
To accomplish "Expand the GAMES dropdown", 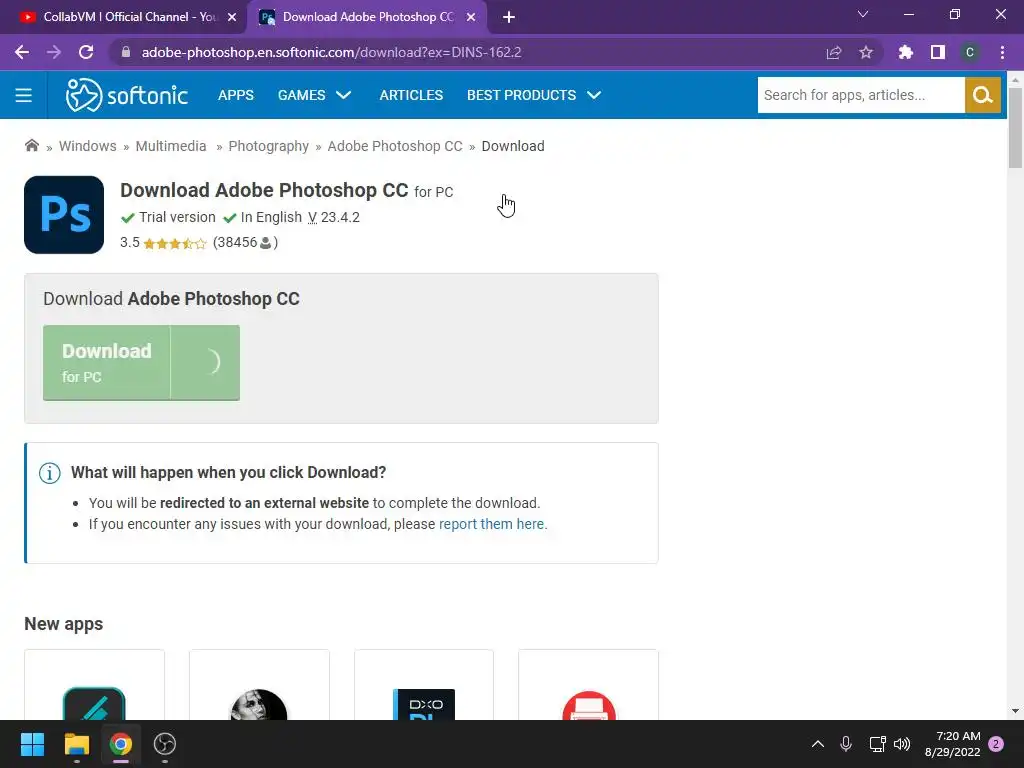I will 314,95.
